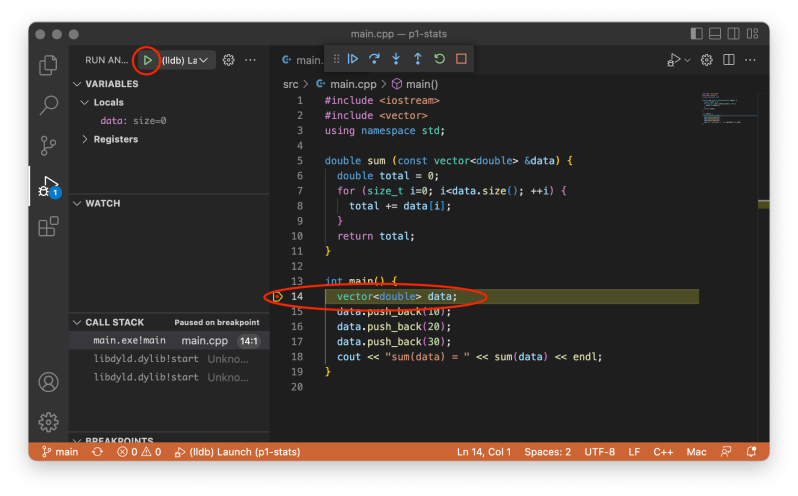Open Customize Layout in the title bar
The width and height of the screenshot is (798, 496).
752,34
